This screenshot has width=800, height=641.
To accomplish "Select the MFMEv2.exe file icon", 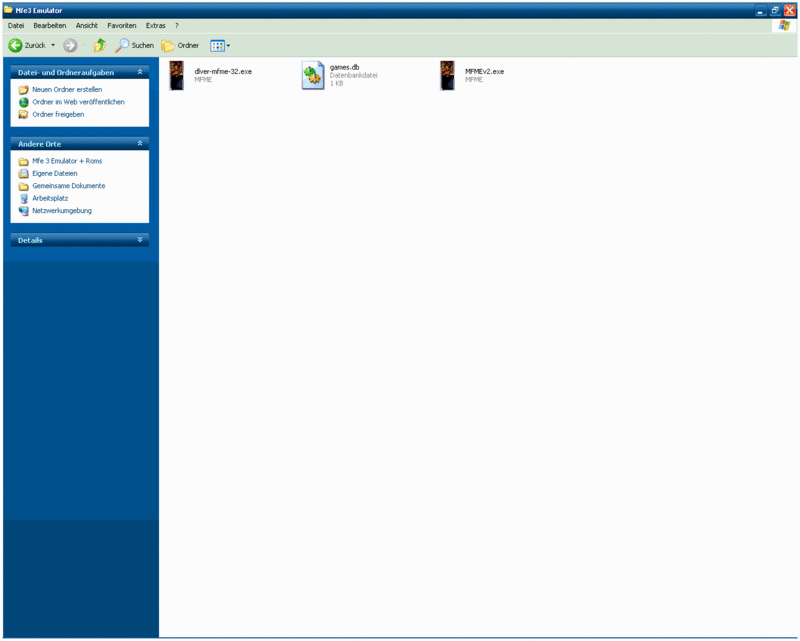I will tap(447, 75).
